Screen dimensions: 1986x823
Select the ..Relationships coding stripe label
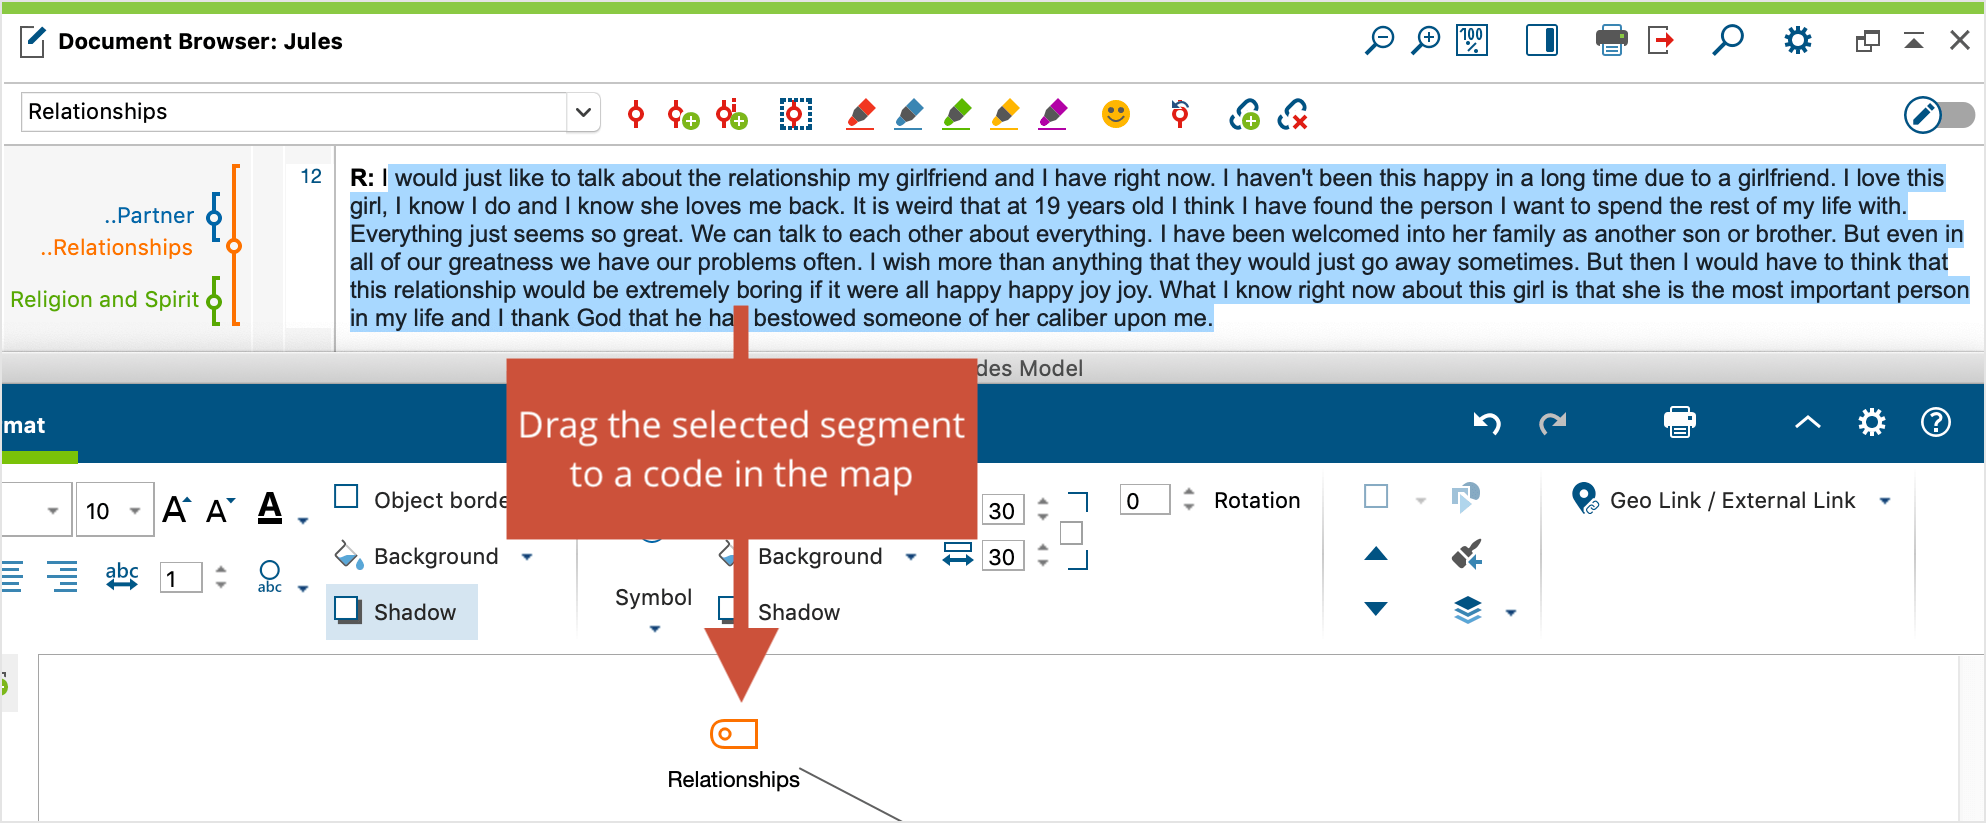116,247
